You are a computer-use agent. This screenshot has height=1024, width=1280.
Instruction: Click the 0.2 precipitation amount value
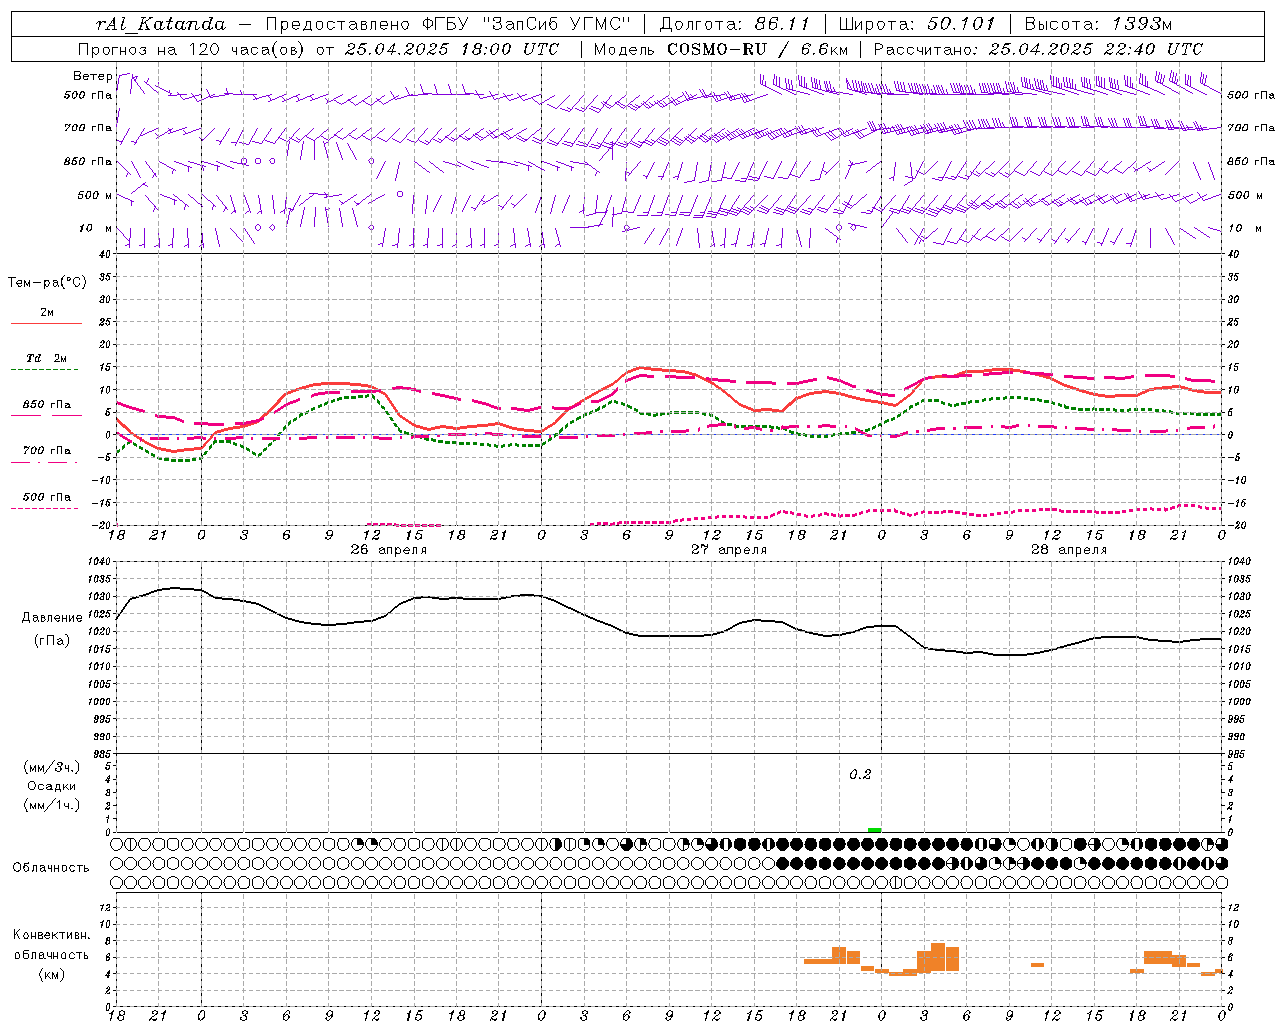pyautogui.click(x=860, y=775)
